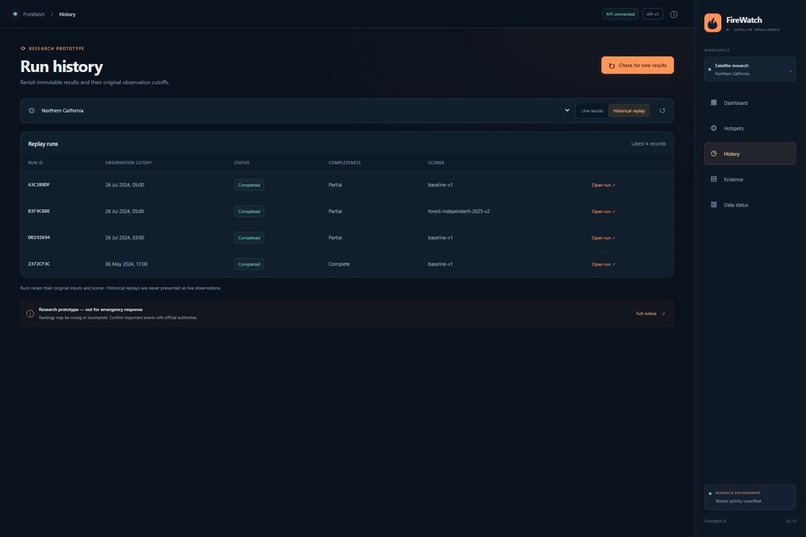Image resolution: width=806 pixels, height=537 pixels.
Task: Click the API v1 badge
Action: click(x=652, y=14)
